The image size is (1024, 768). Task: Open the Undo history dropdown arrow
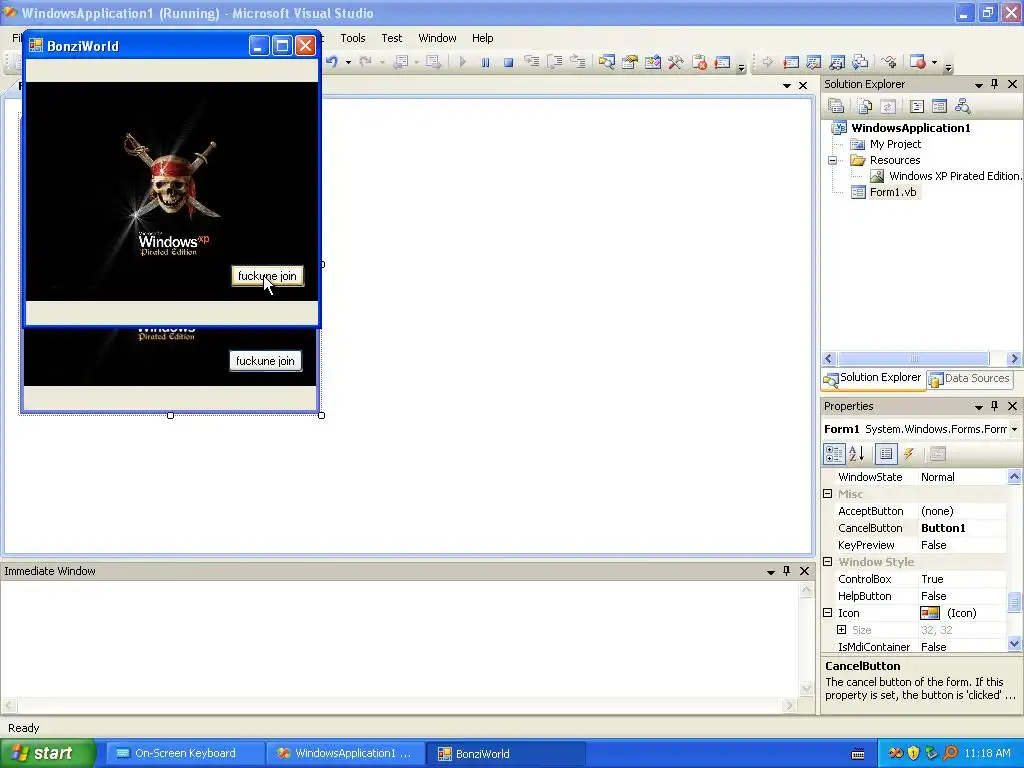pos(348,63)
